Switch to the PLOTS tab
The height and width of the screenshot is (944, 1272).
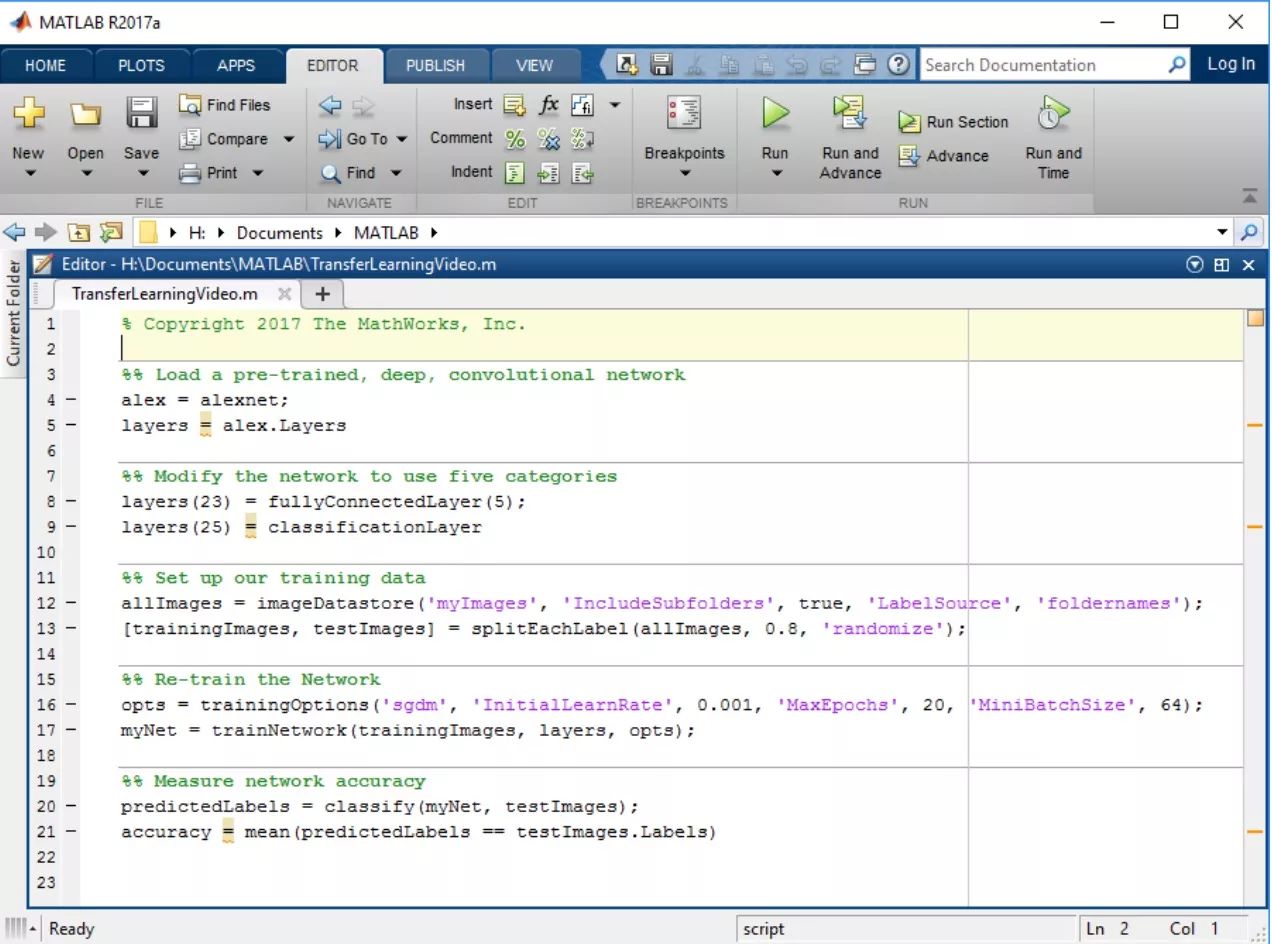pos(141,65)
